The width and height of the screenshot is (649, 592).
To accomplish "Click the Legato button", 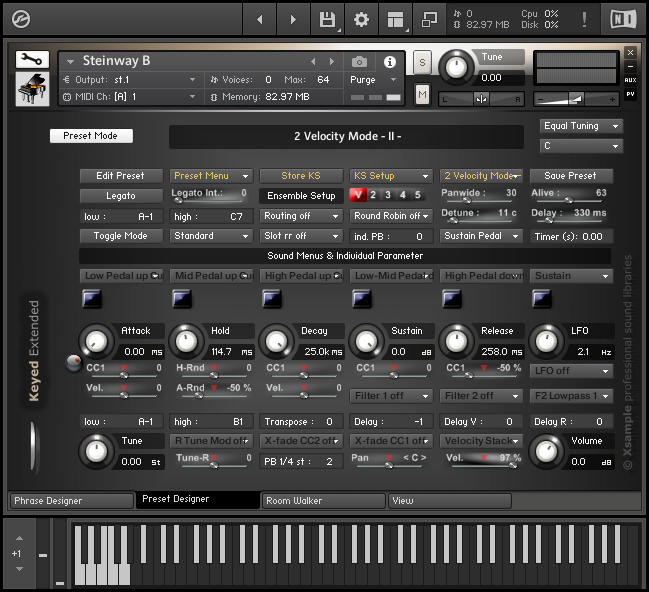I will pos(121,196).
